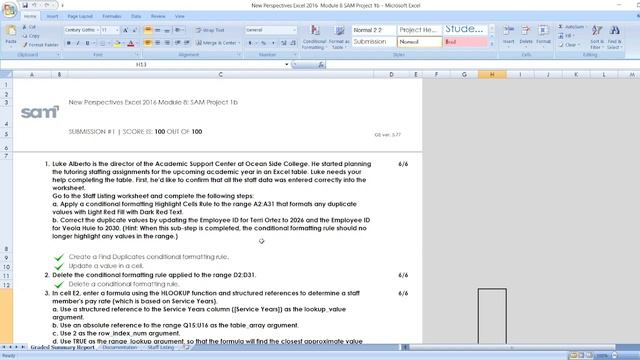Toggle Bottom Align for cell contents
Screen dimensions: 640x360
[x=167, y=30]
